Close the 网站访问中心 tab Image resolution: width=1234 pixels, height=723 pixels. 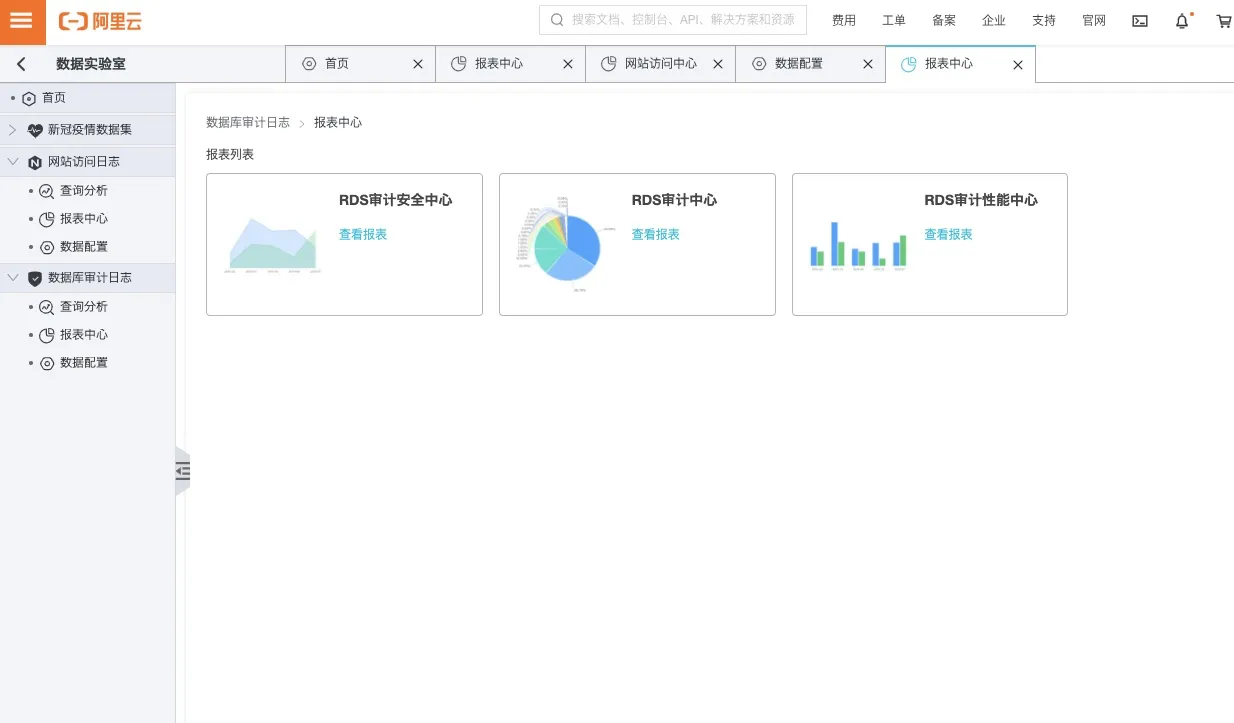click(718, 64)
